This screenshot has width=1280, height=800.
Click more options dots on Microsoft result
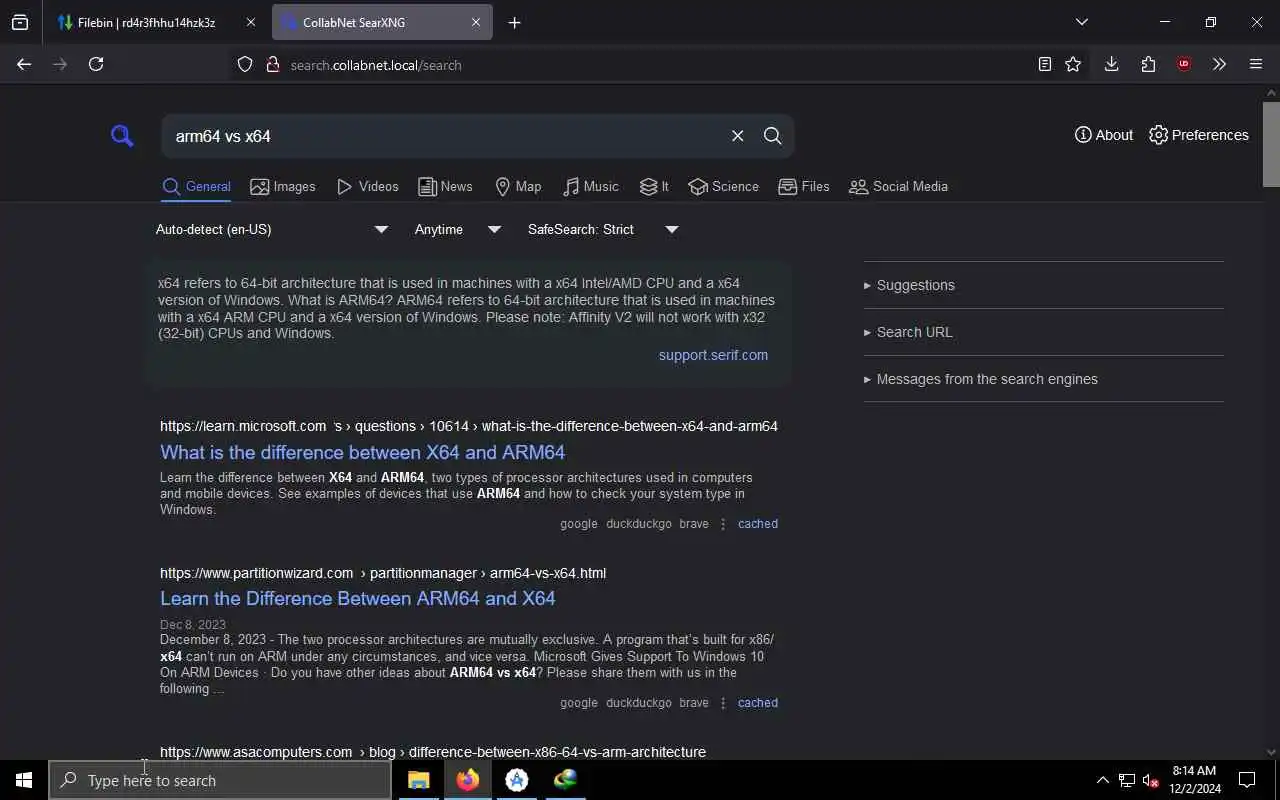[723, 524]
